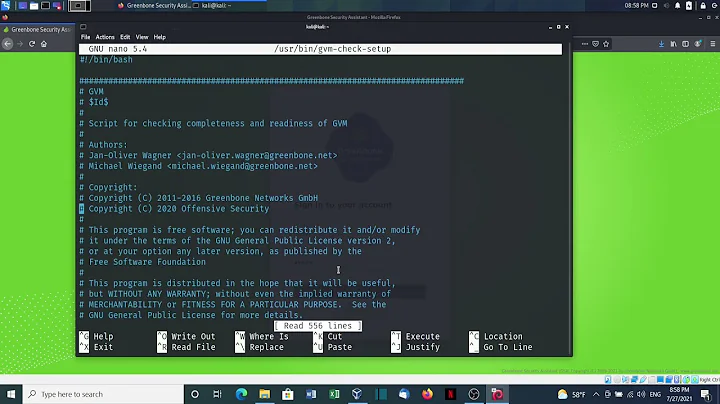Click the Jan-Oliver Wagner author line

coord(208,155)
